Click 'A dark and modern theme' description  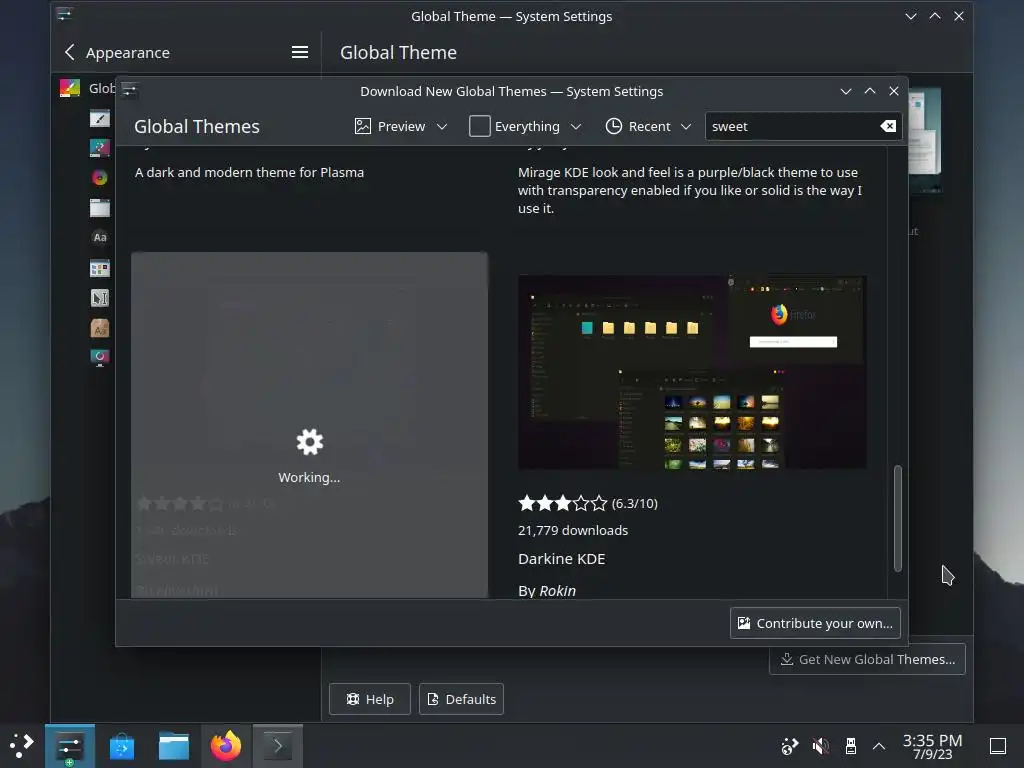coord(249,172)
